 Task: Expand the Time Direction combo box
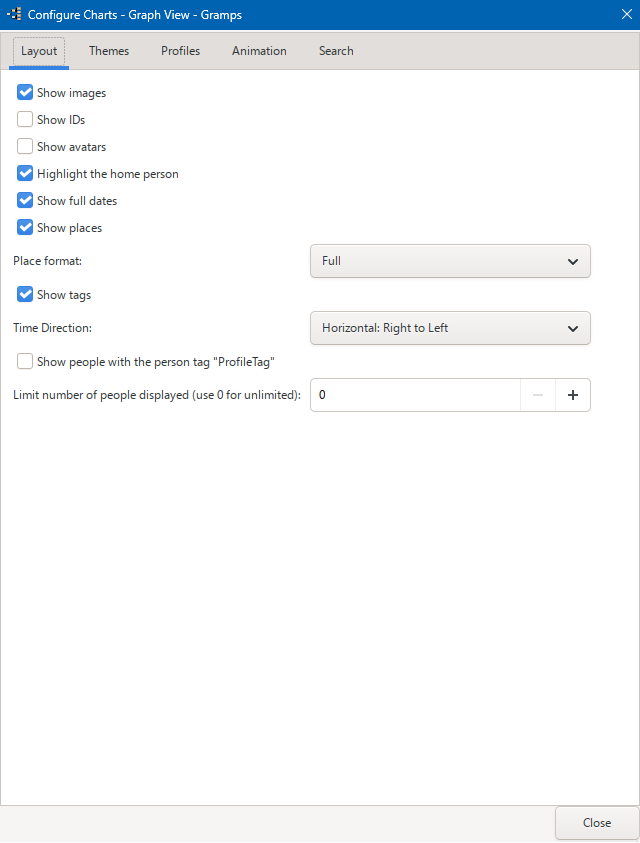[x=450, y=328]
